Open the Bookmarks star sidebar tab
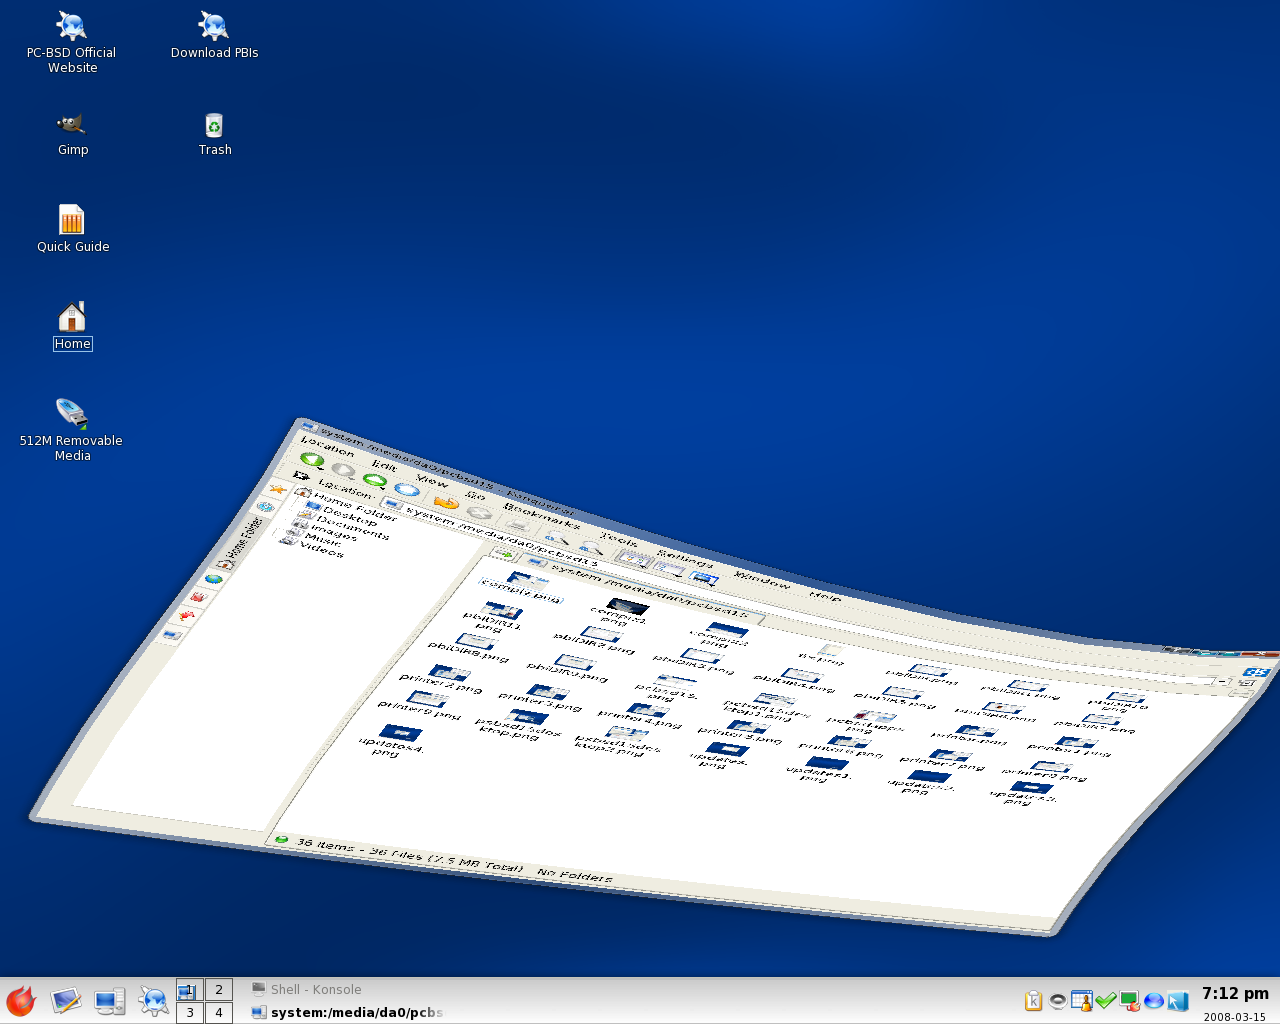The height and width of the screenshot is (1024, 1280). tap(277, 489)
